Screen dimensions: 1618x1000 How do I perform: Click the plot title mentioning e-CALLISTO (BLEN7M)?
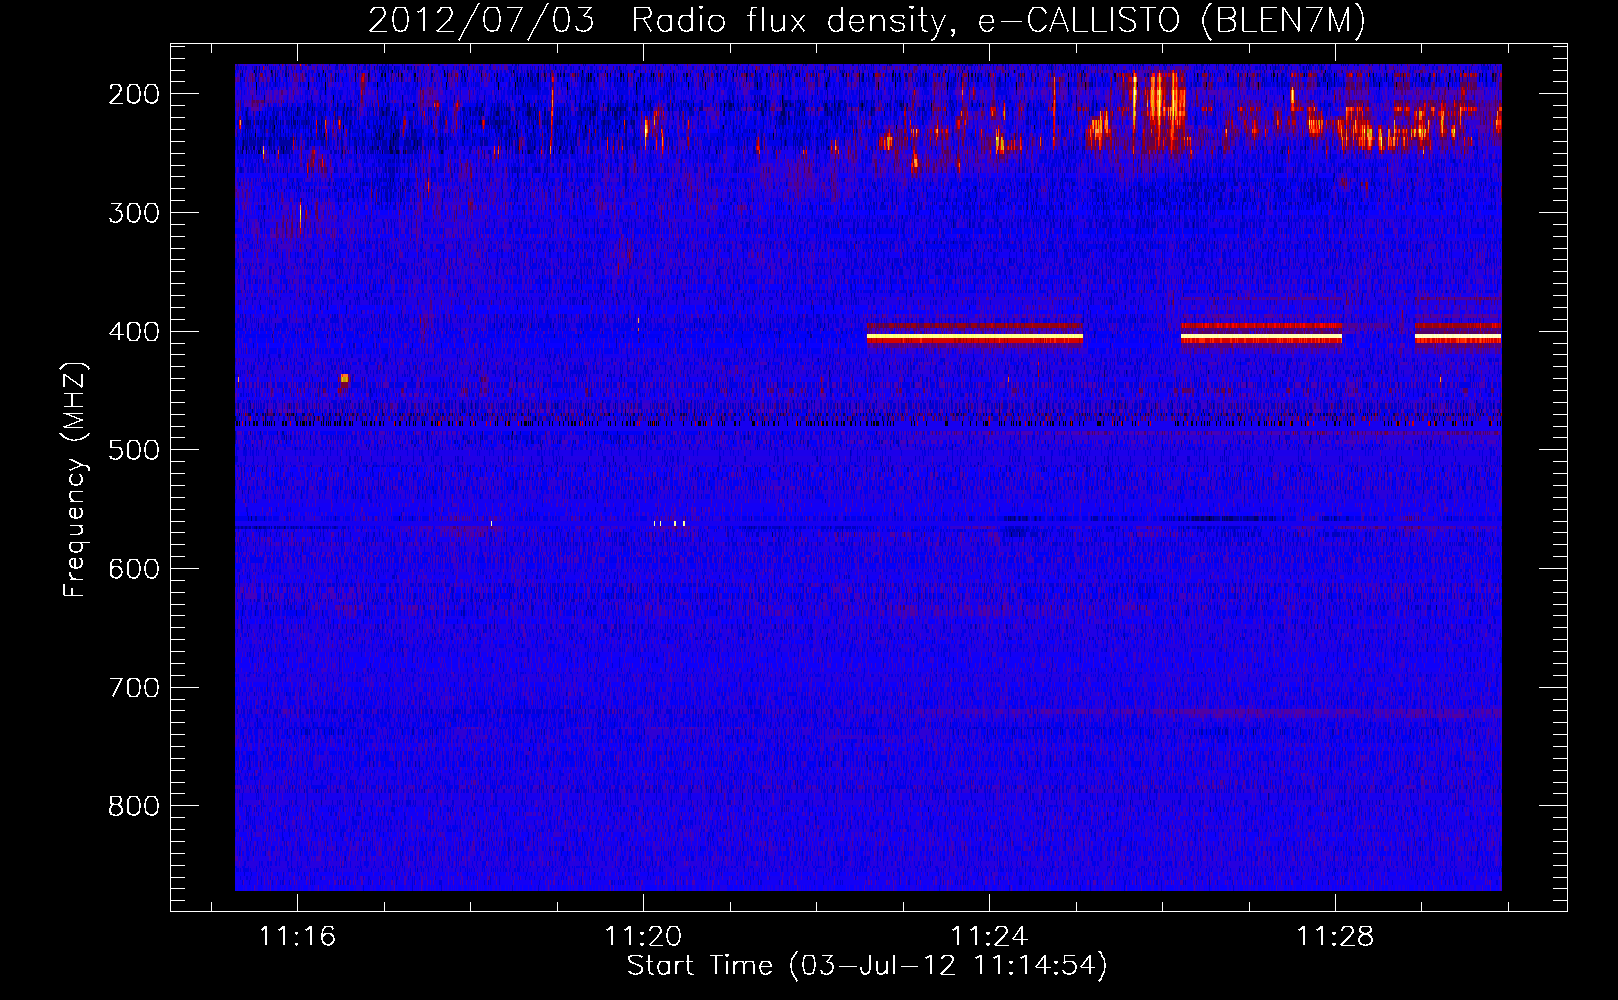(866, 21)
